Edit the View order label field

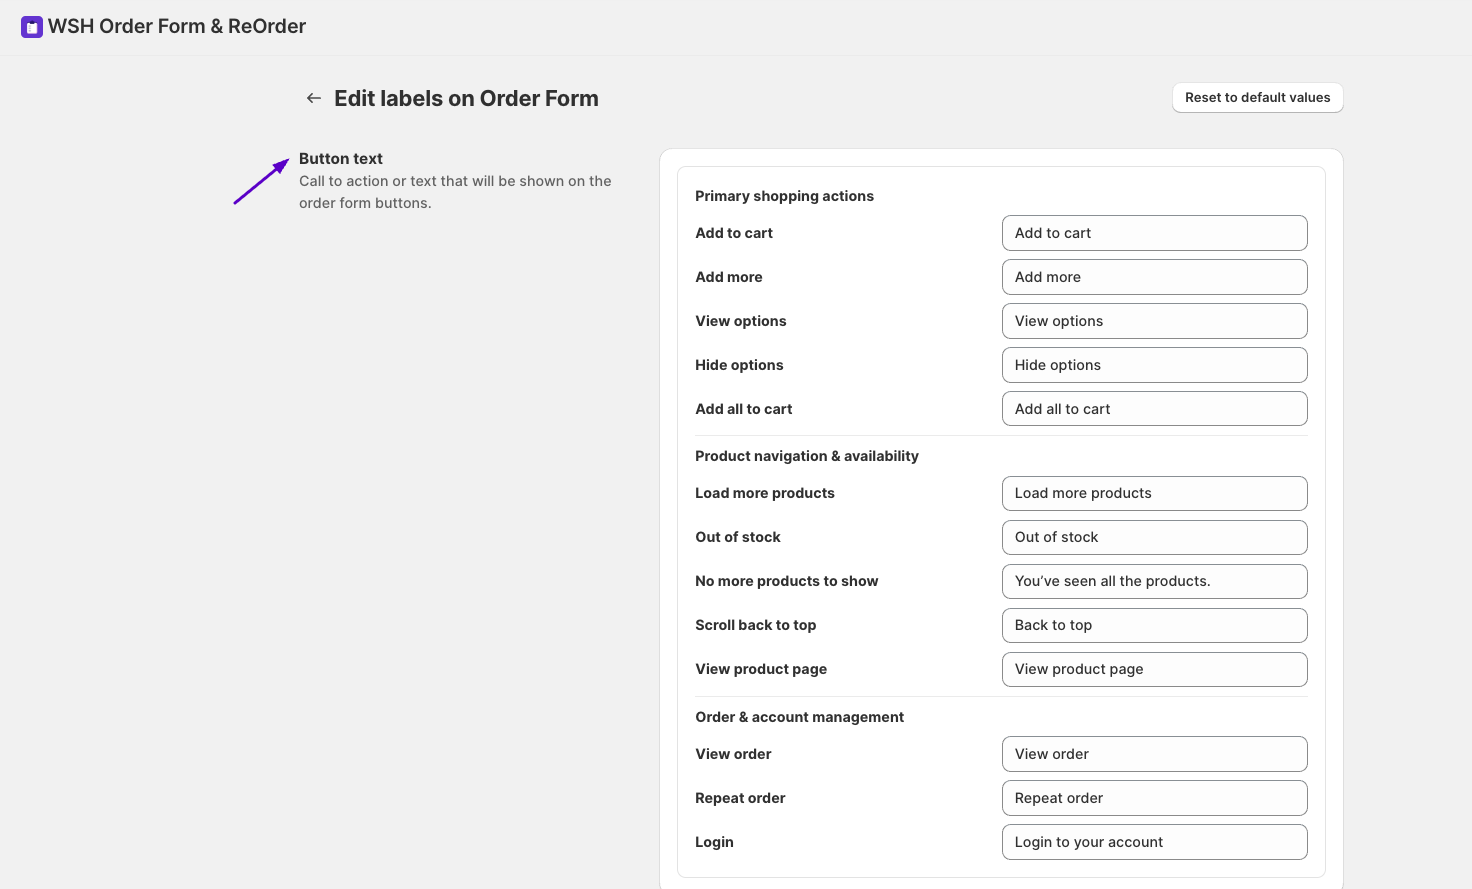click(1154, 754)
